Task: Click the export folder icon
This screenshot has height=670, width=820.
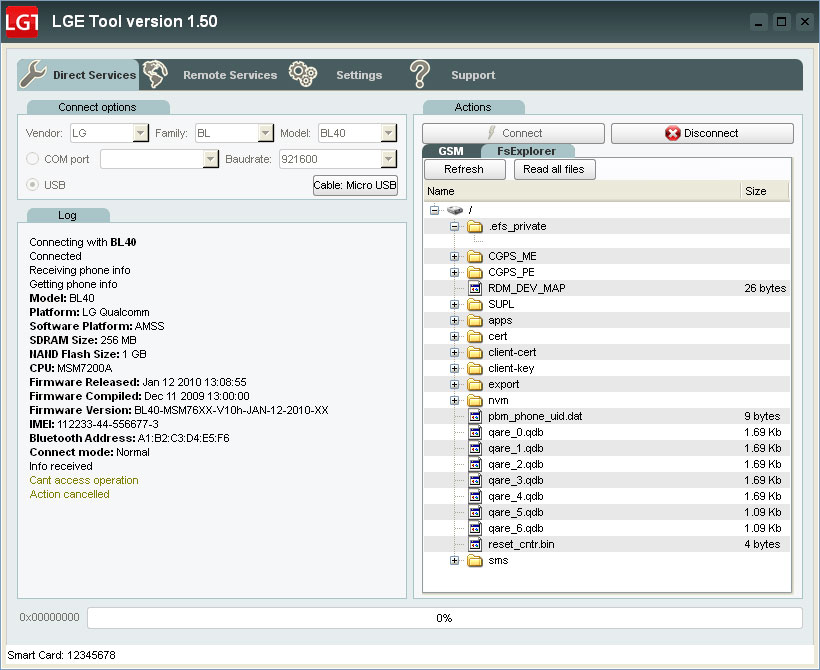Action: 474,384
